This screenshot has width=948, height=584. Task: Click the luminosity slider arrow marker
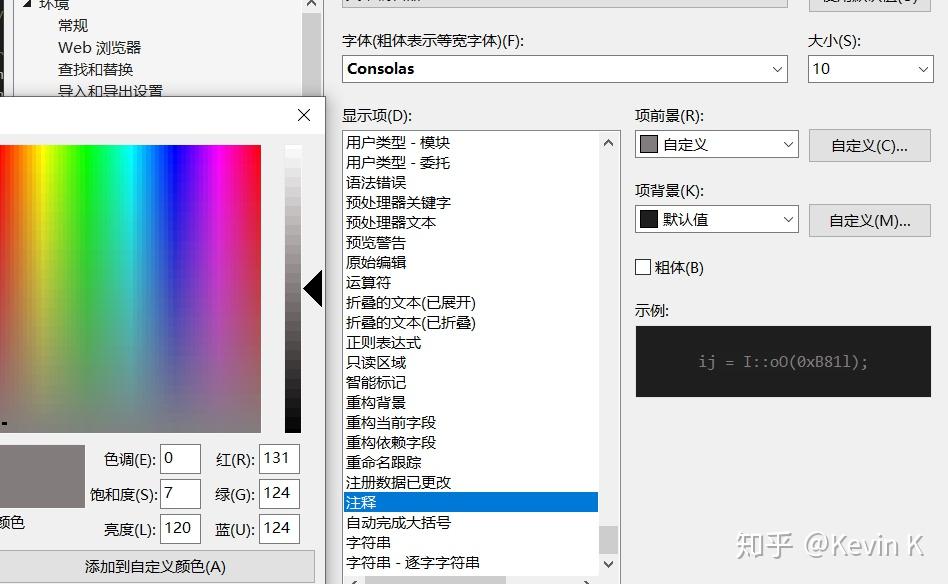[313, 288]
